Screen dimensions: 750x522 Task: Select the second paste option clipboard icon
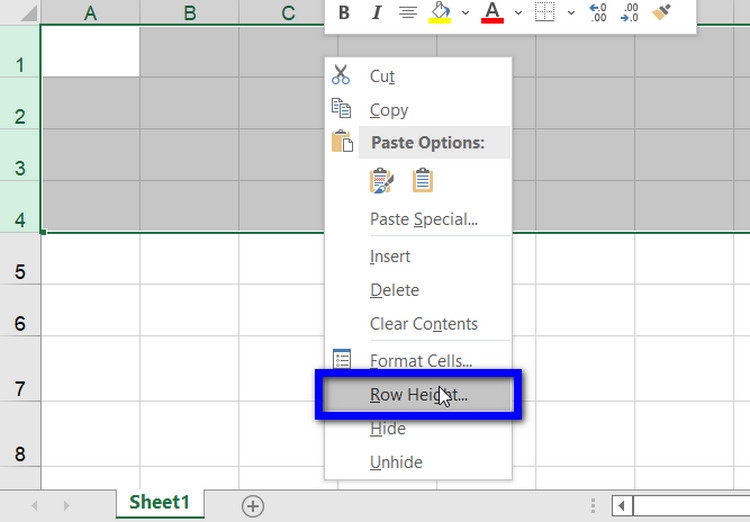[423, 180]
